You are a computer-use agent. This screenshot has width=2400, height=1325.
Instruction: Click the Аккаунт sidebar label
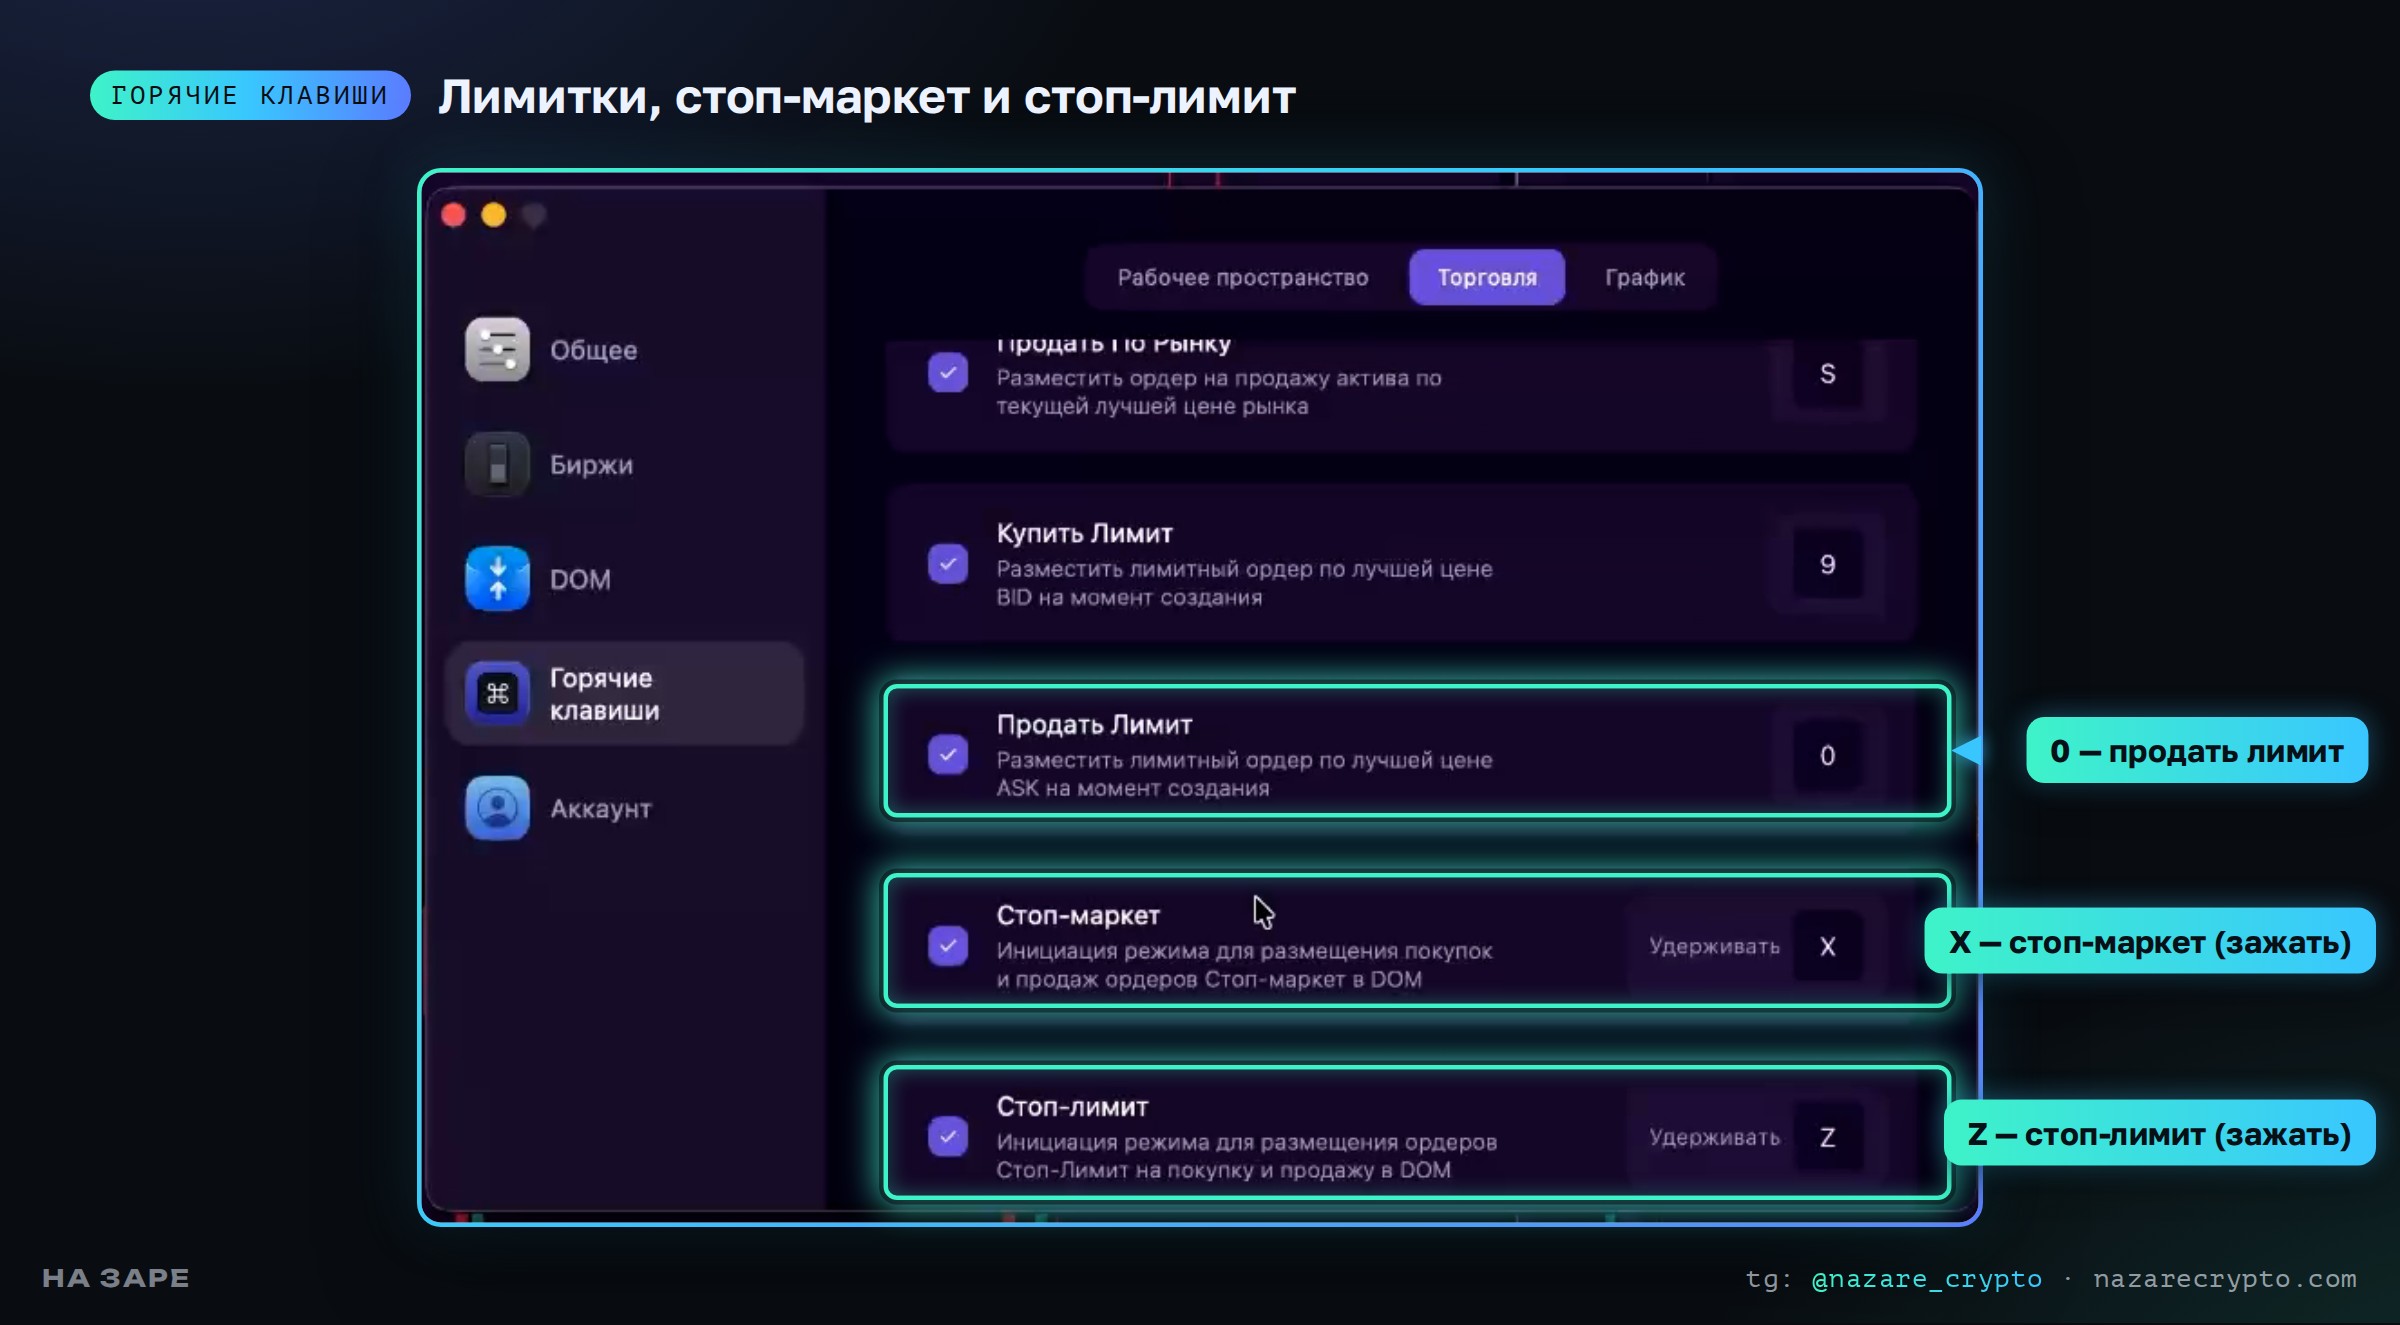[x=601, y=809]
